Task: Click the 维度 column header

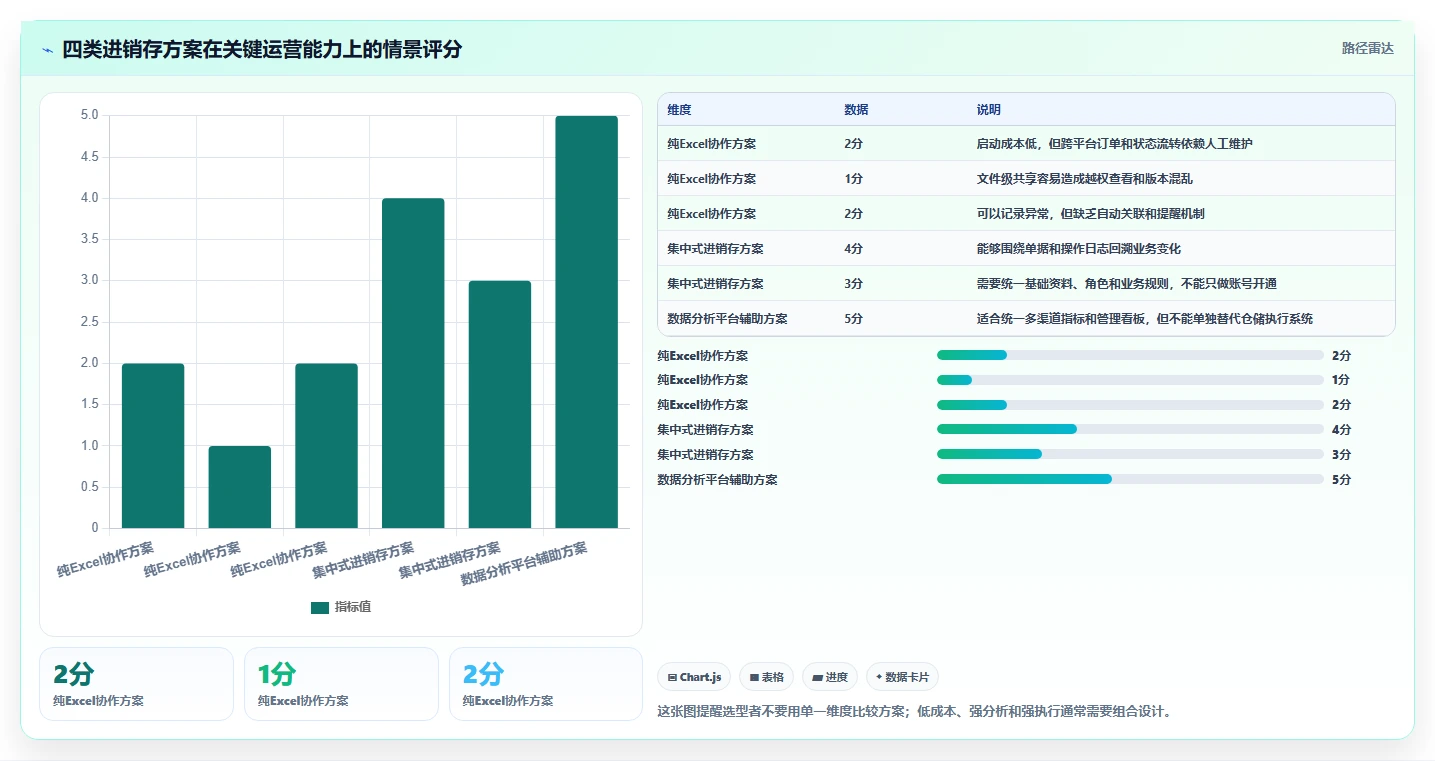Action: click(679, 110)
